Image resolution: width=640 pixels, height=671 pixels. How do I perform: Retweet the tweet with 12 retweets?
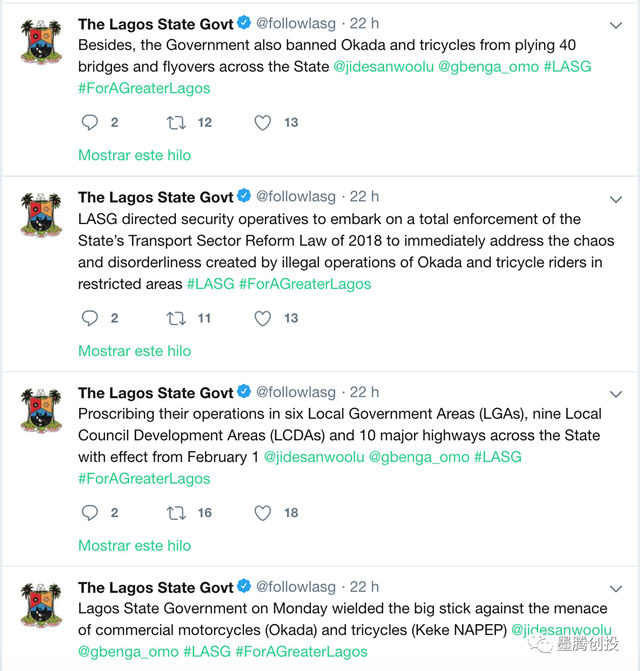176,123
